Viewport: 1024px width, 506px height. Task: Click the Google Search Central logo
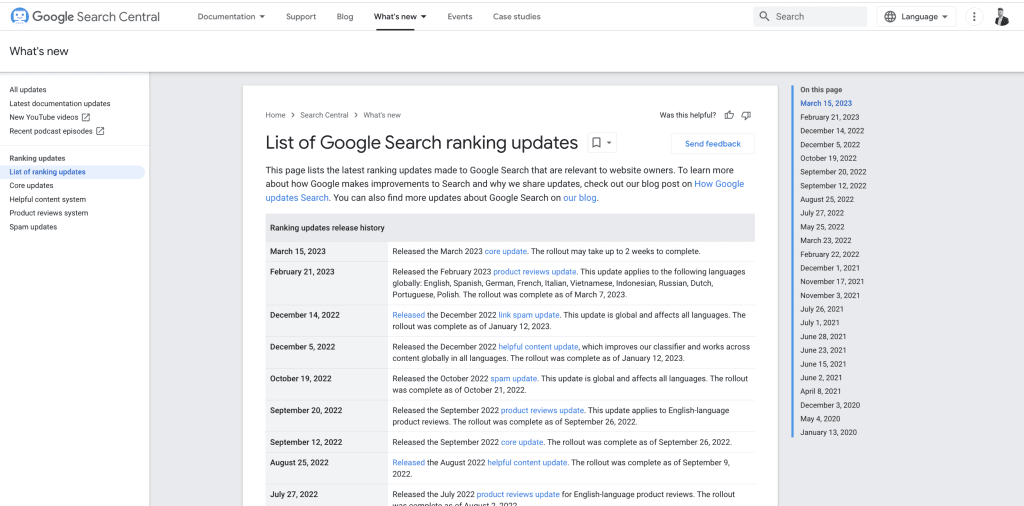[85, 16]
